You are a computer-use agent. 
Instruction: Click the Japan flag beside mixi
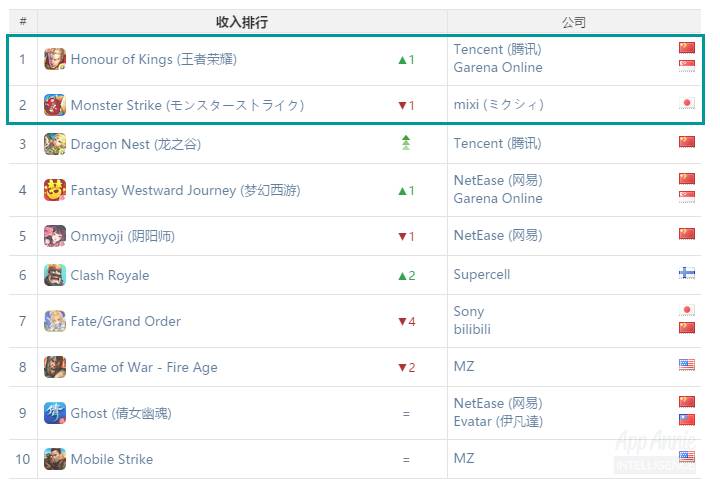point(686,103)
